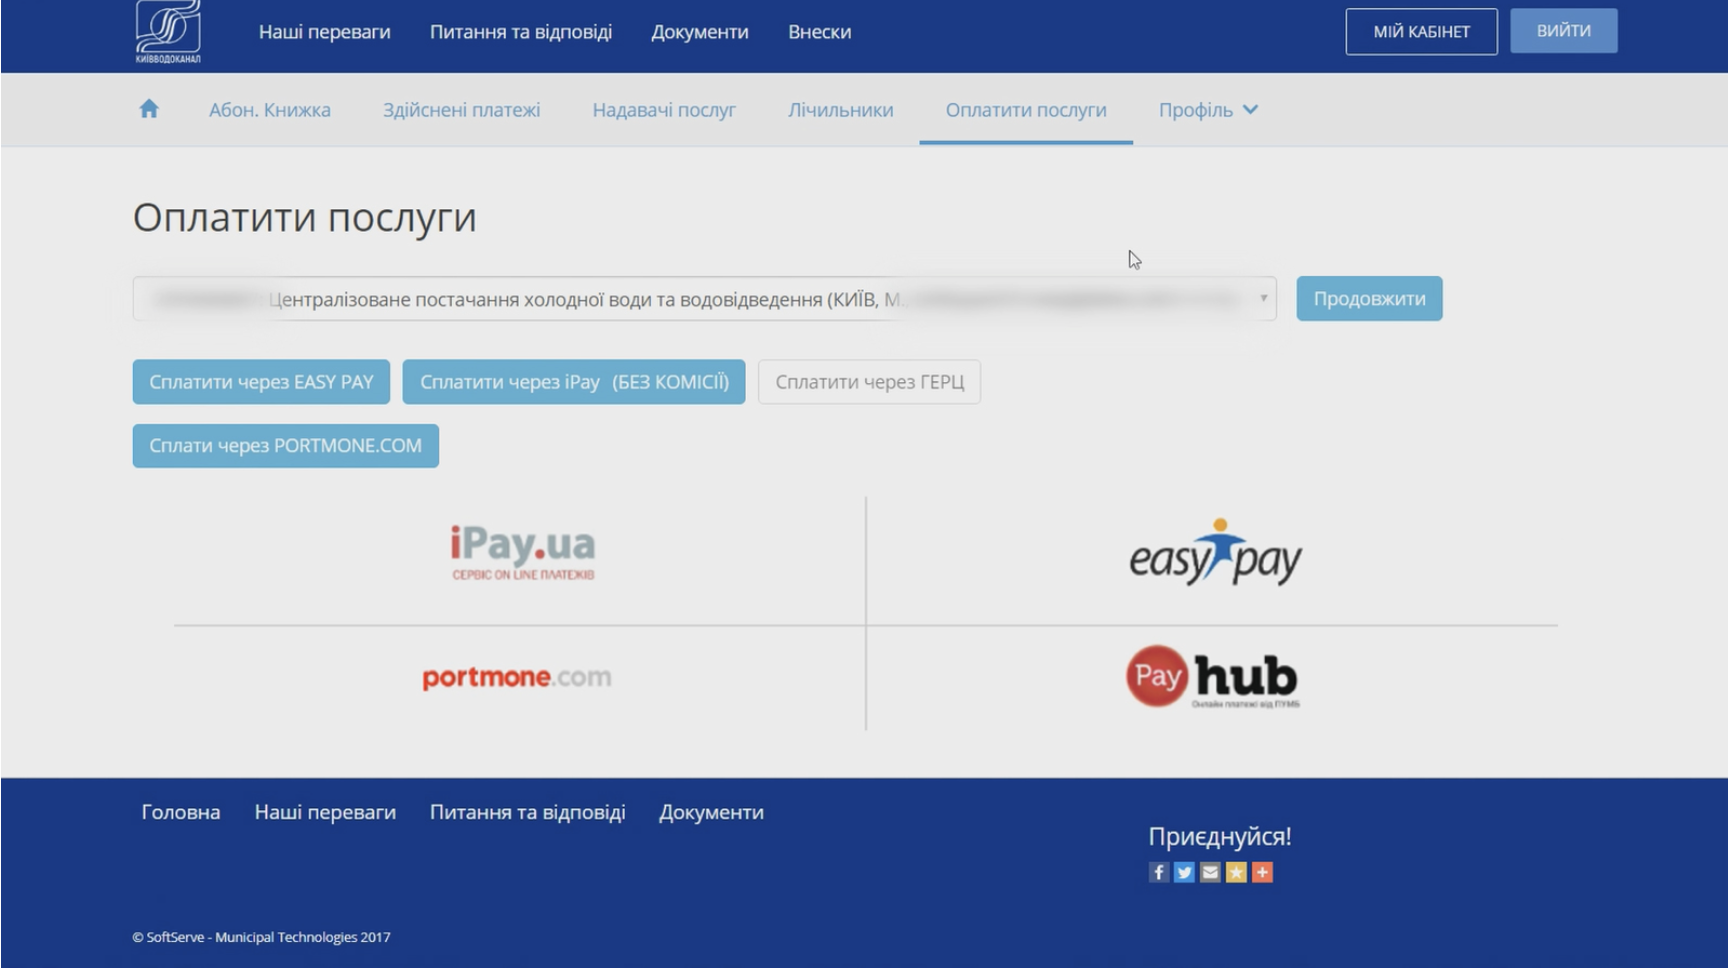Click the МІЙ КАБІНЕТ button
This screenshot has width=1728, height=972.
1421,32
